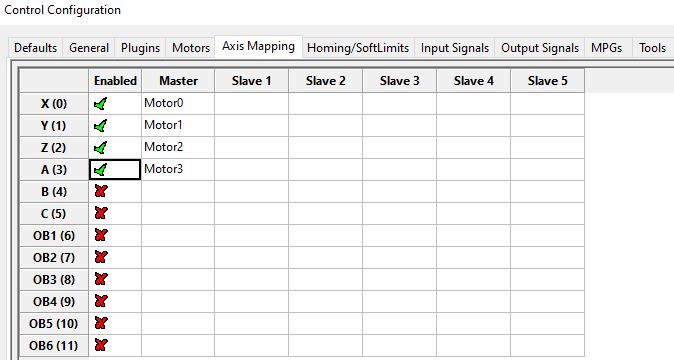The image size is (674, 360).
Task: Enable the OB1 (6) axis red X
Action: coord(101,235)
